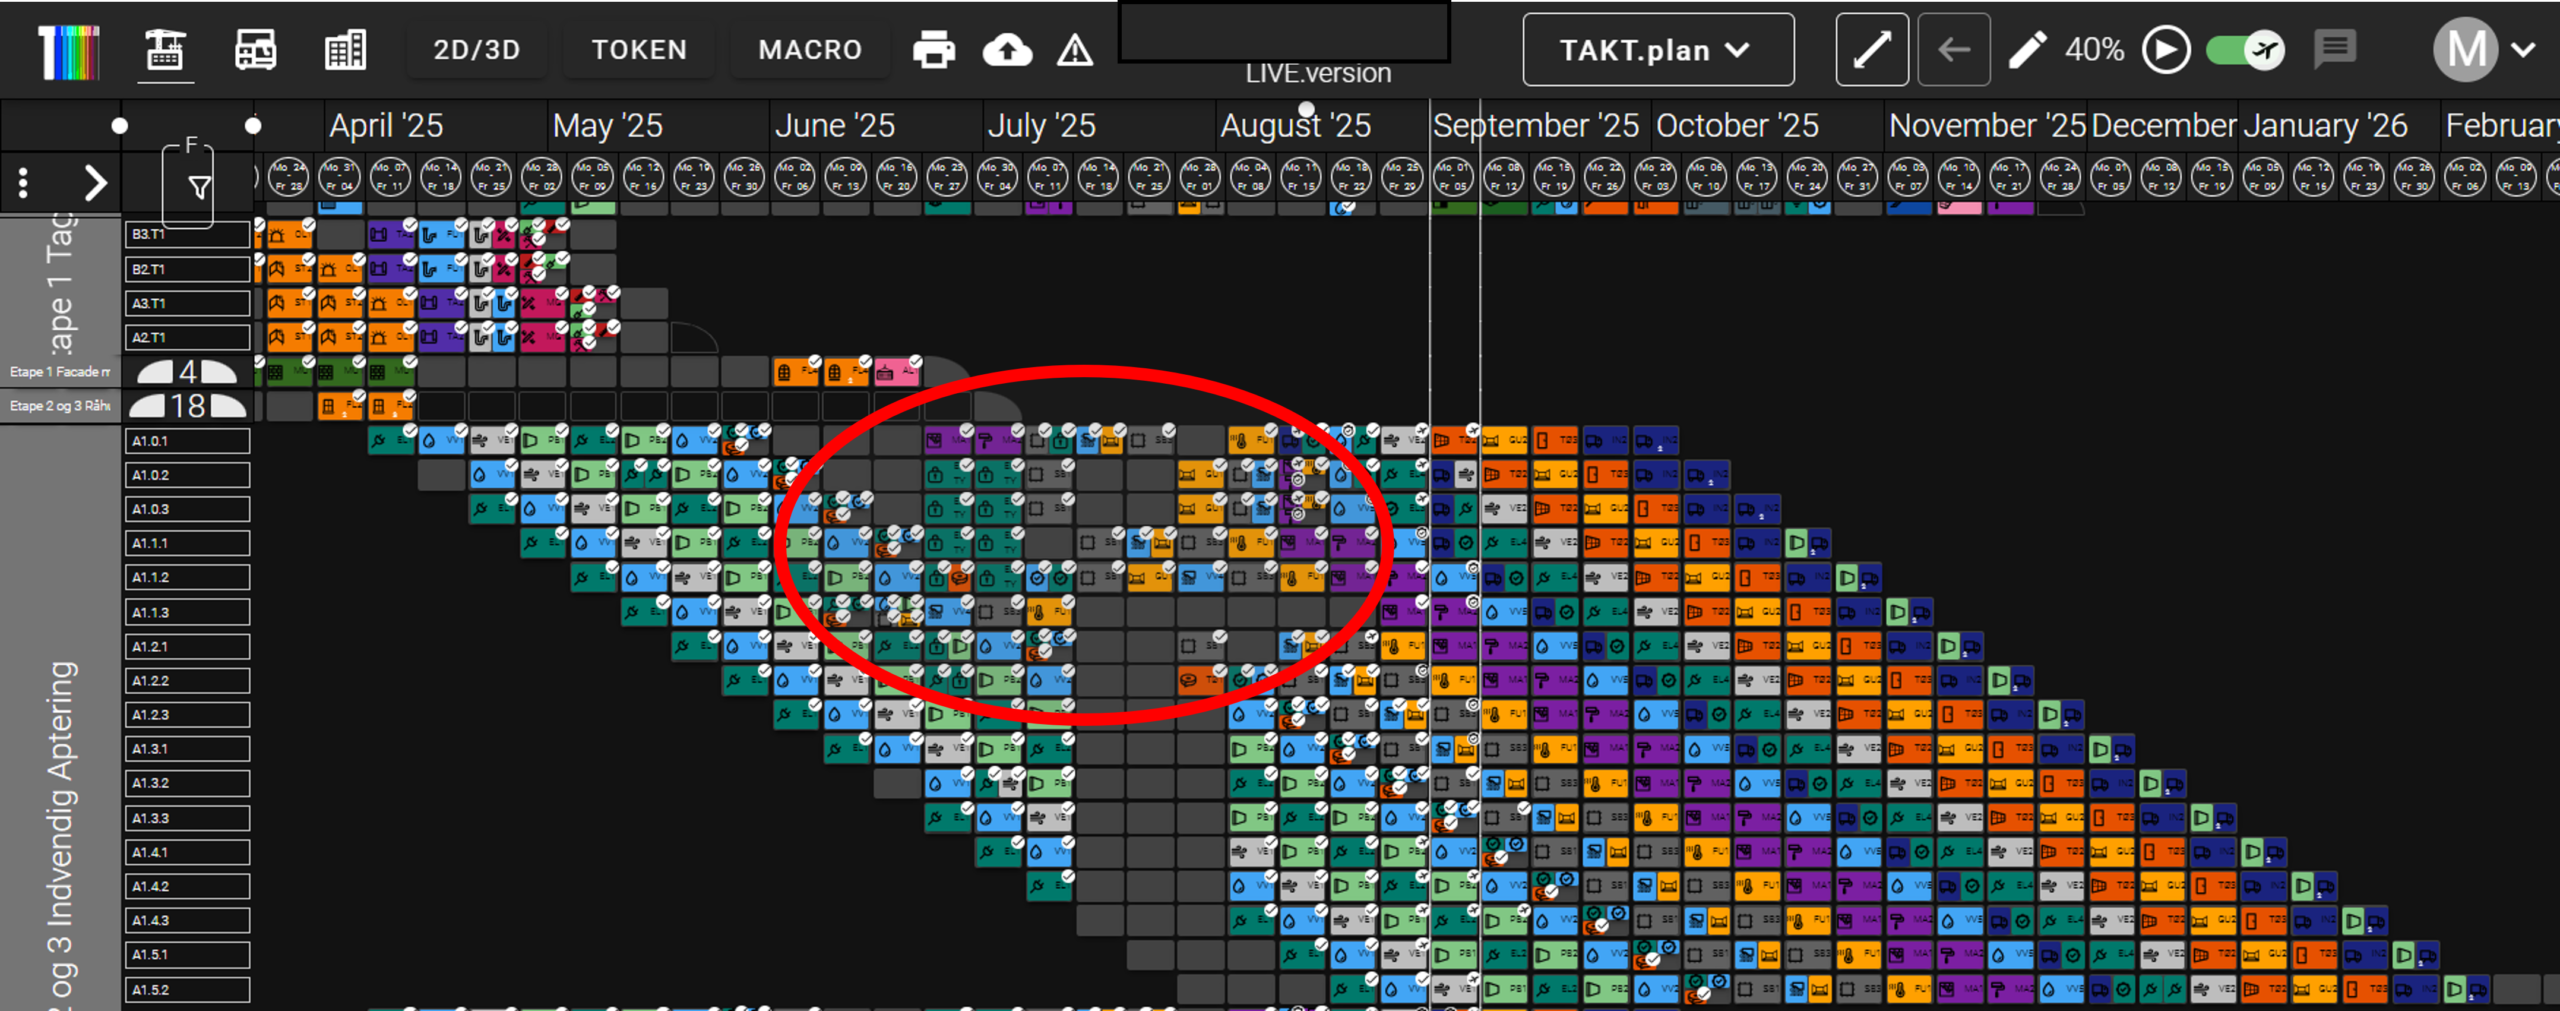Click the LIVE.version label
Screen dimensions: 2560x1011
(1318, 74)
